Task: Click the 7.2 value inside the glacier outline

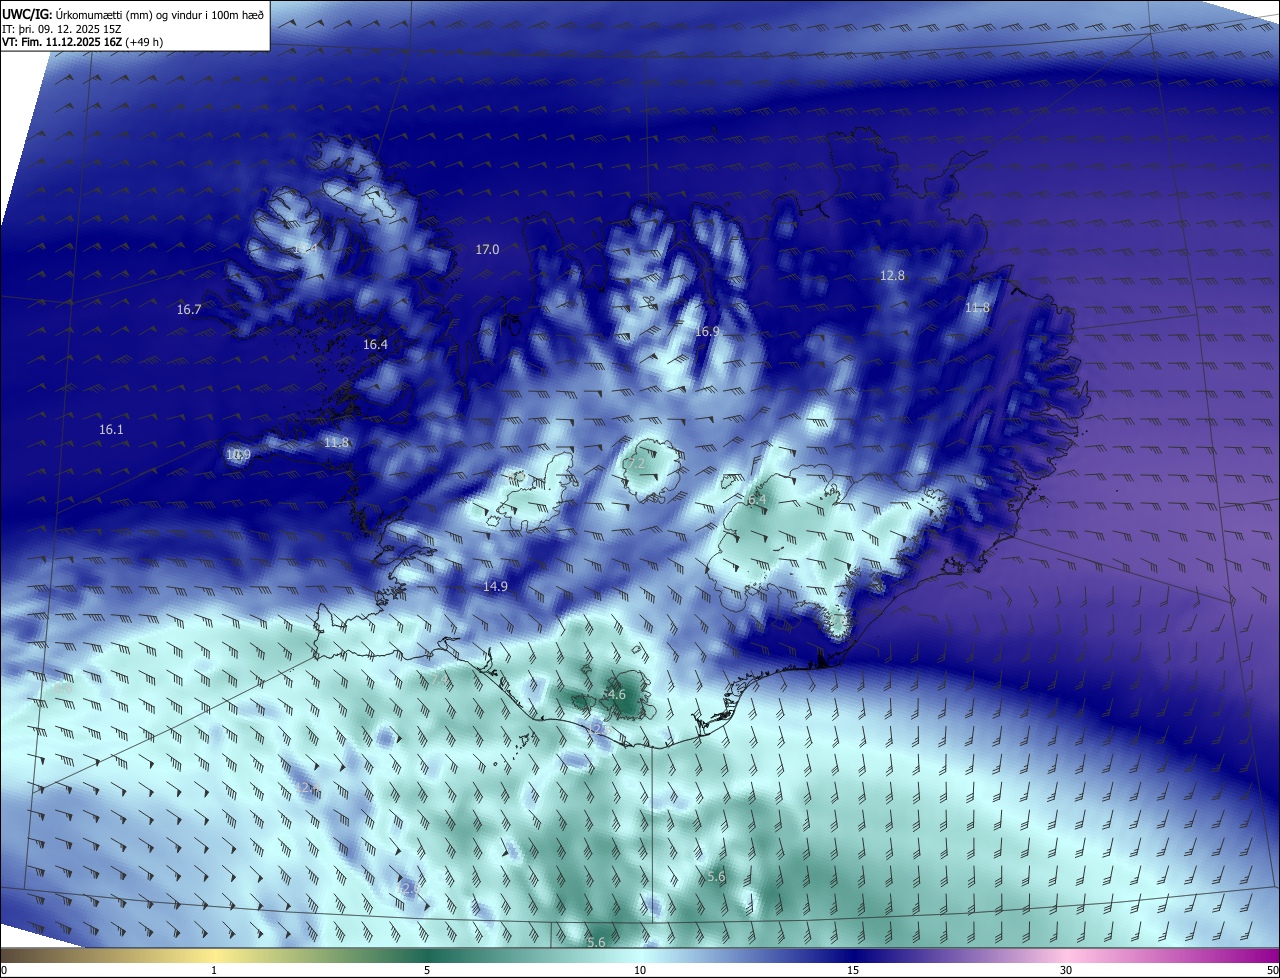Action: click(x=636, y=463)
